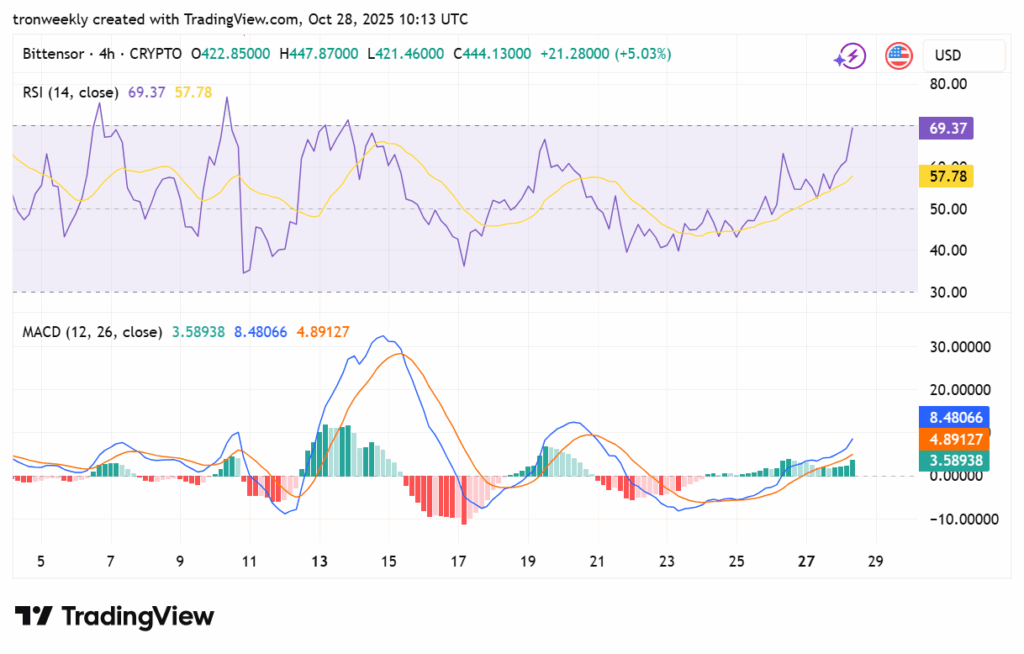Click the purple lightning bolt icon
The image size is (1024, 654).
pos(850,56)
